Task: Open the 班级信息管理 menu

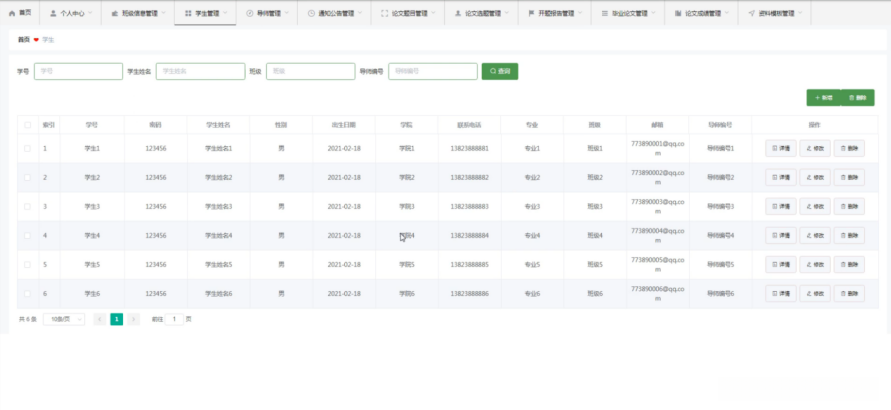Action: [138, 13]
